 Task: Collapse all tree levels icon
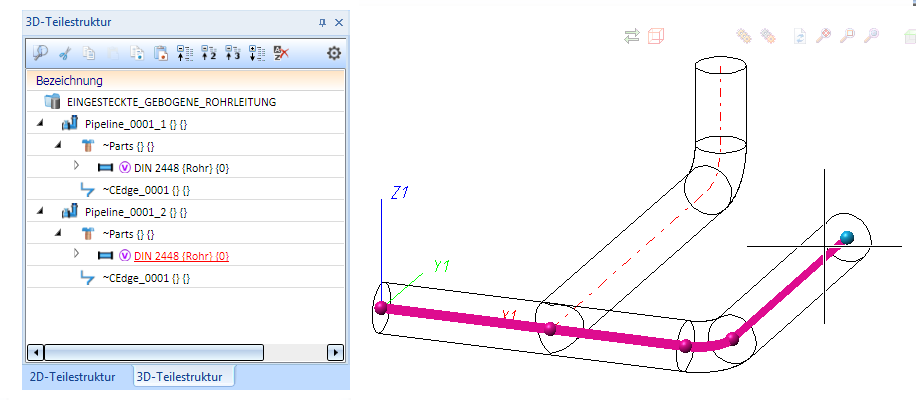[185, 54]
